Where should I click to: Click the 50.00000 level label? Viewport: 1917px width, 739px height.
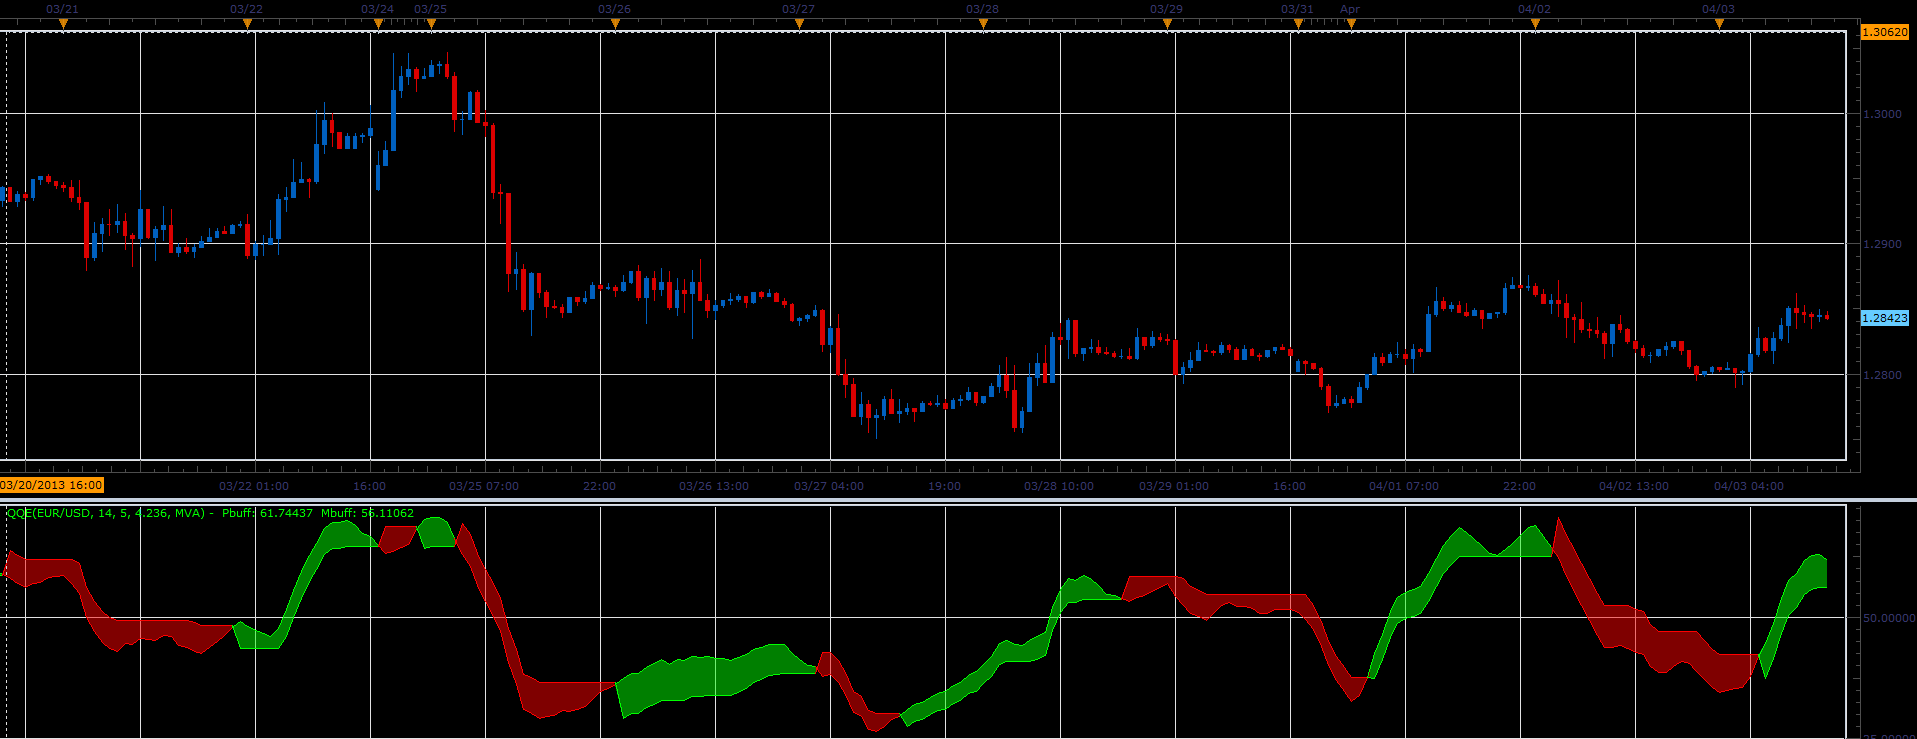point(1888,618)
